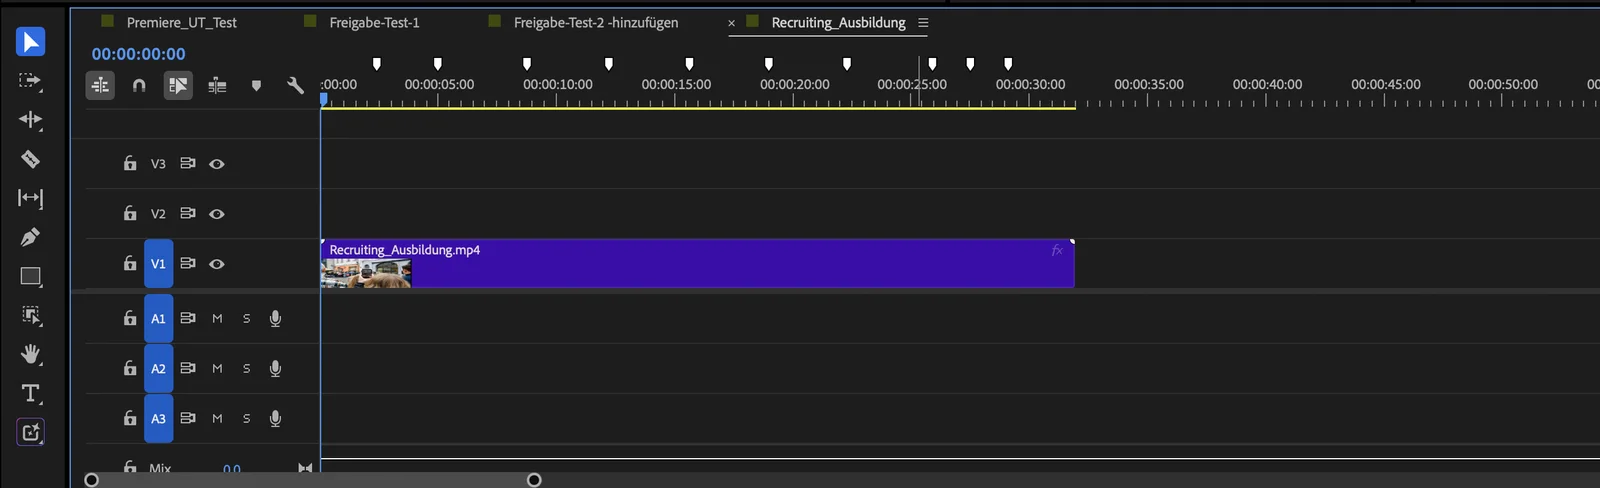Viewport: 1600px width, 488px height.
Task: Toggle sync lock on V2
Action: (x=187, y=213)
